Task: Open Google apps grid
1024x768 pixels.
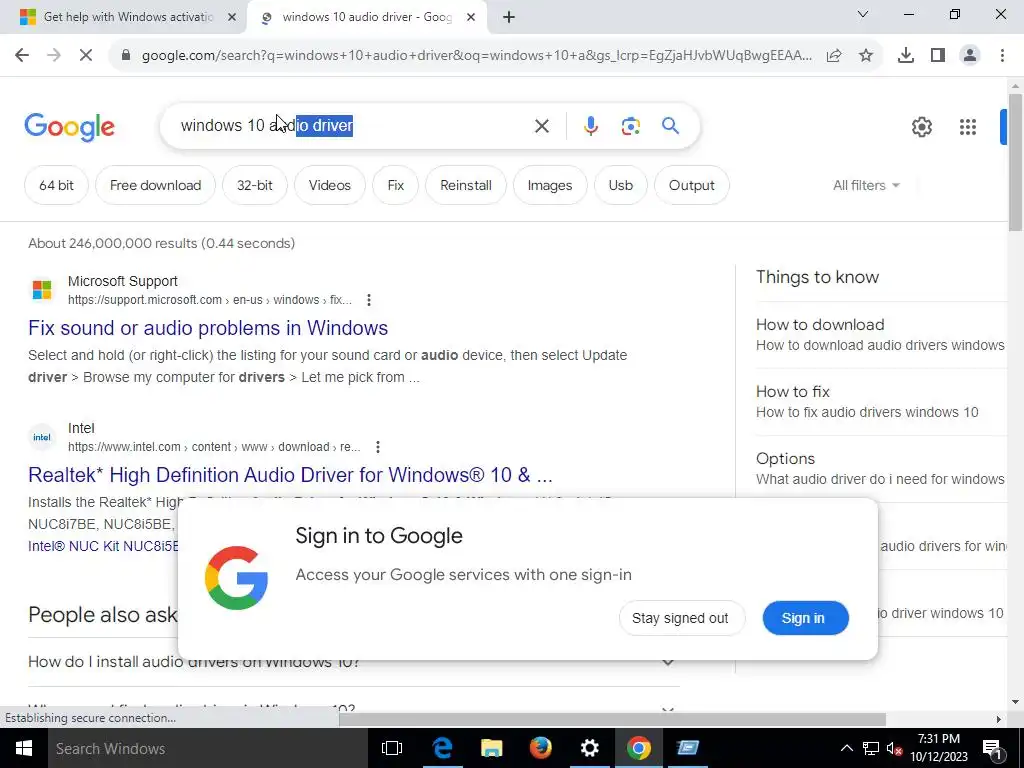Action: pyautogui.click(x=968, y=127)
